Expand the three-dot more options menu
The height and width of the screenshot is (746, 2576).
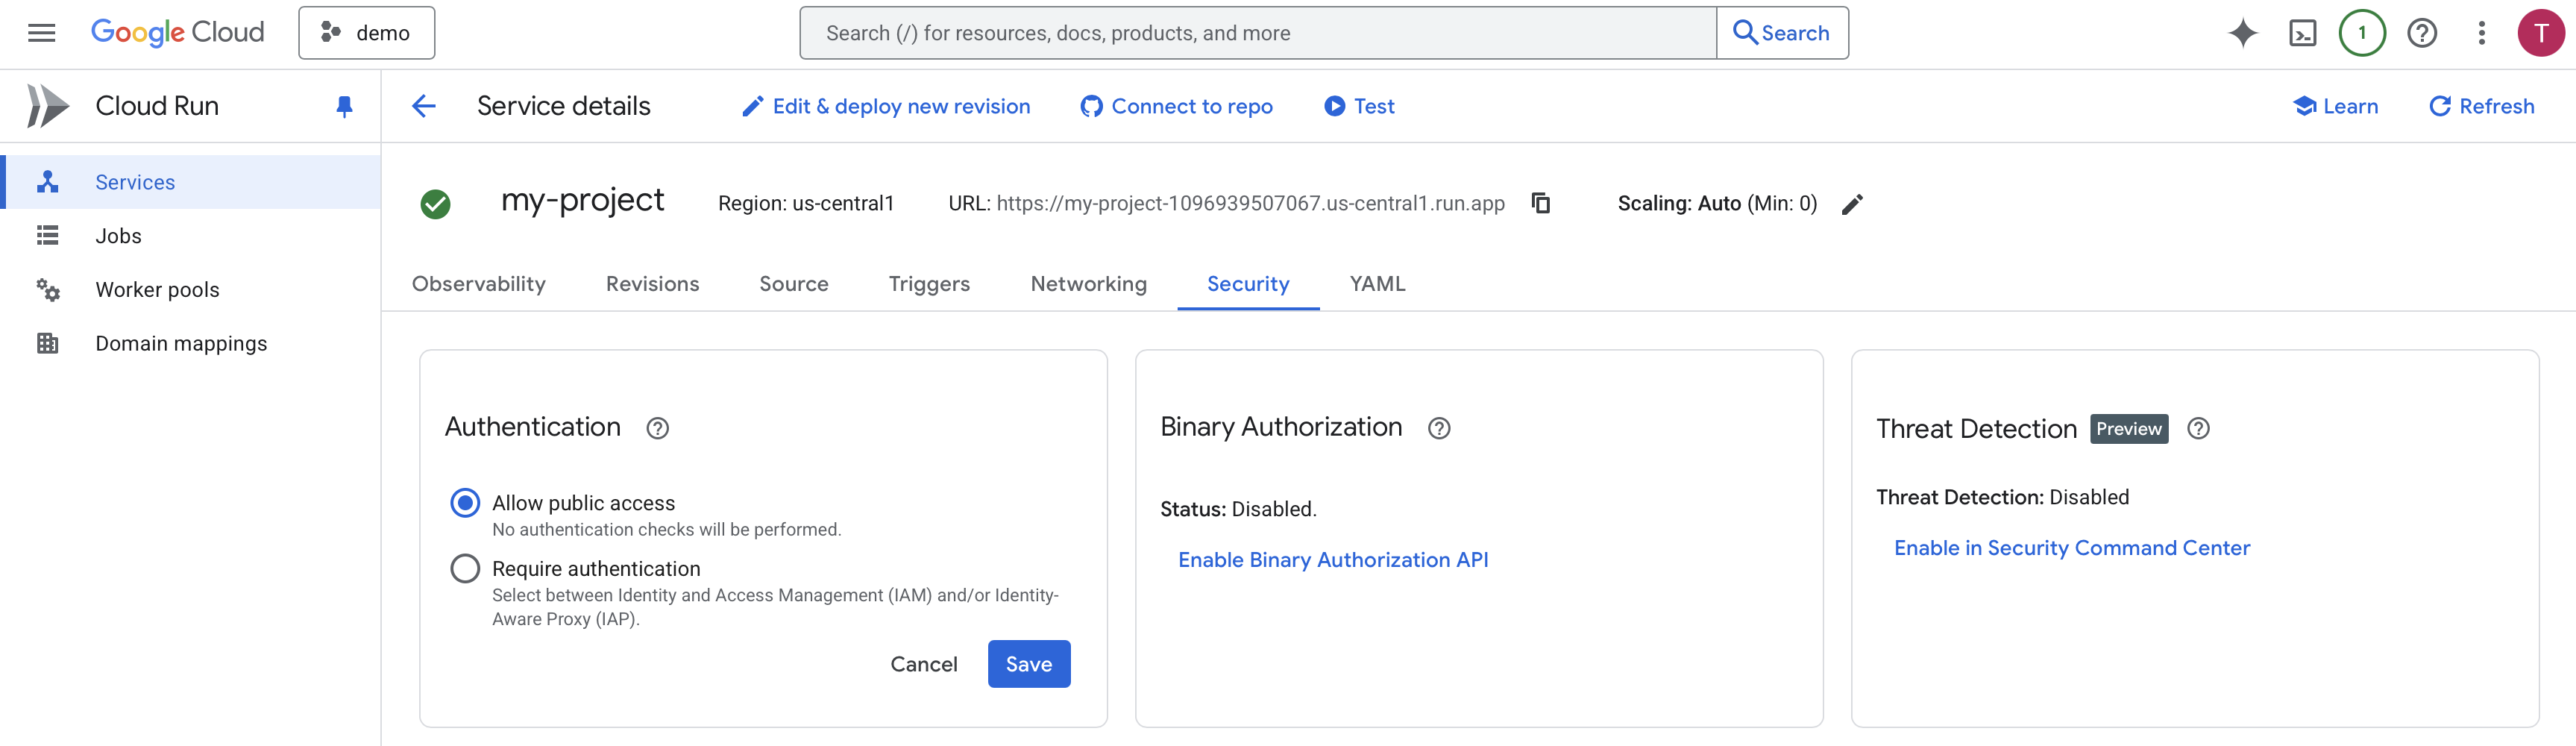click(x=2481, y=33)
